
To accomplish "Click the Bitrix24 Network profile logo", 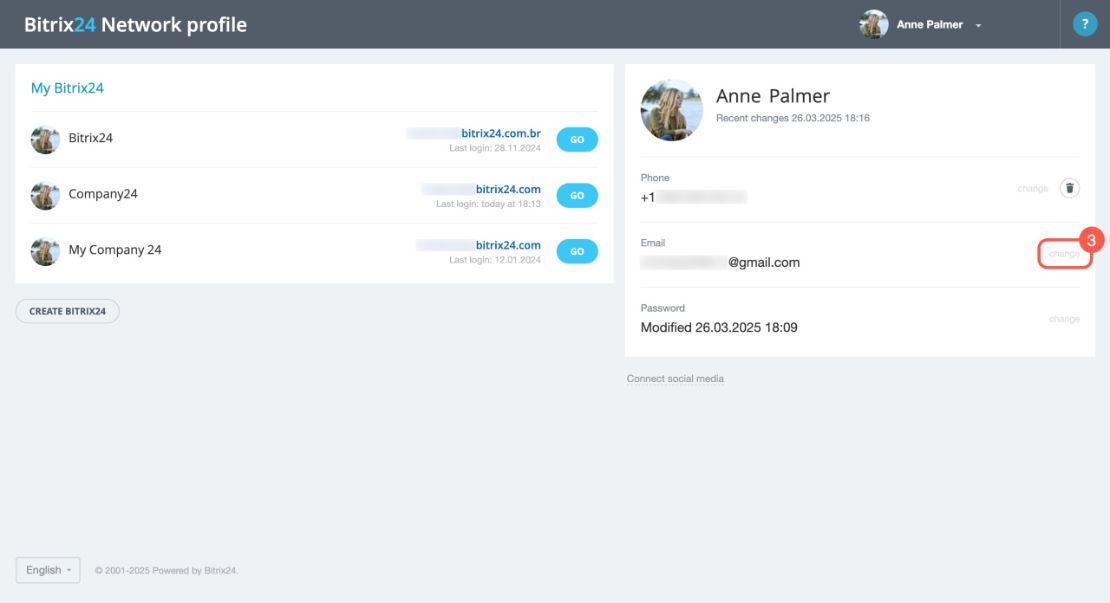I will [x=135, y=25].
